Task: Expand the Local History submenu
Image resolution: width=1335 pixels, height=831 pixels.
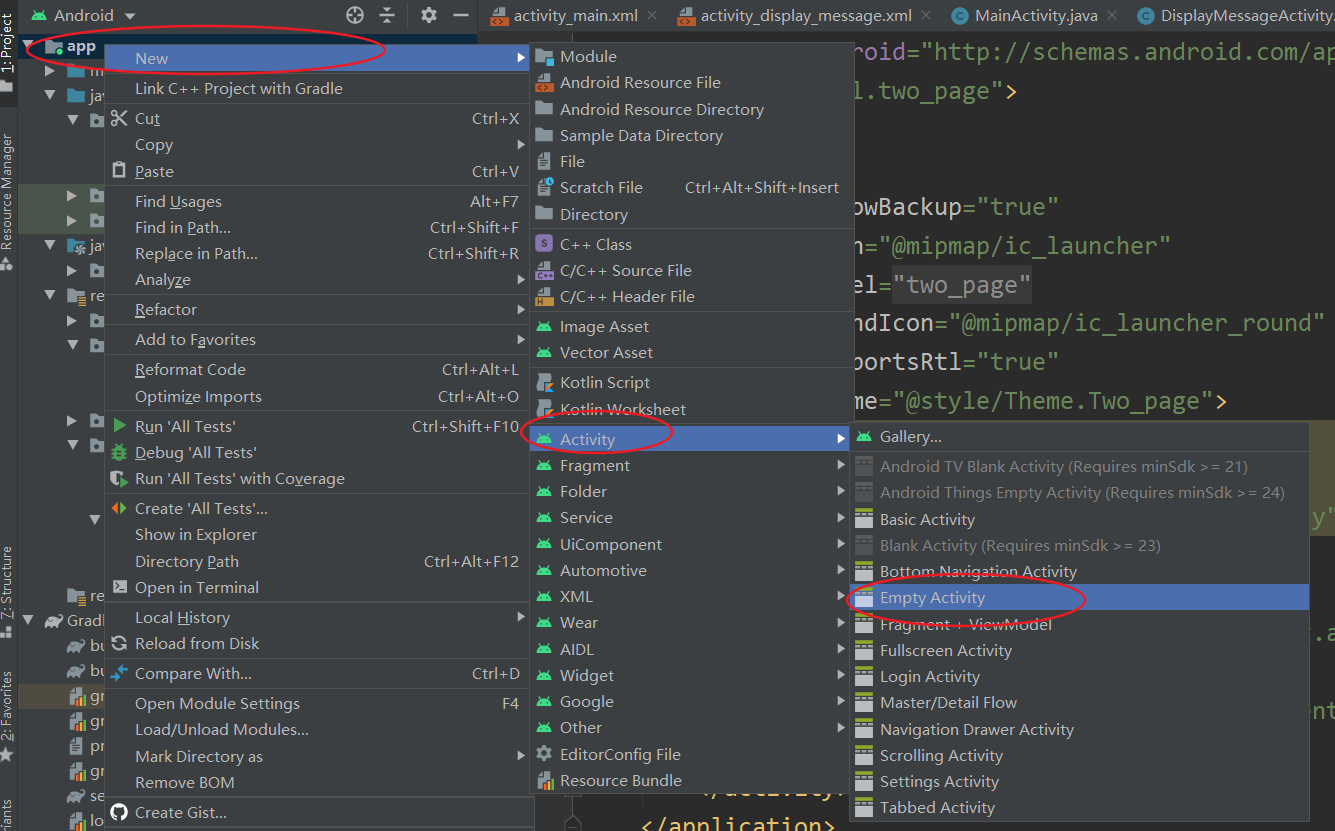Action: coord(317,617)
